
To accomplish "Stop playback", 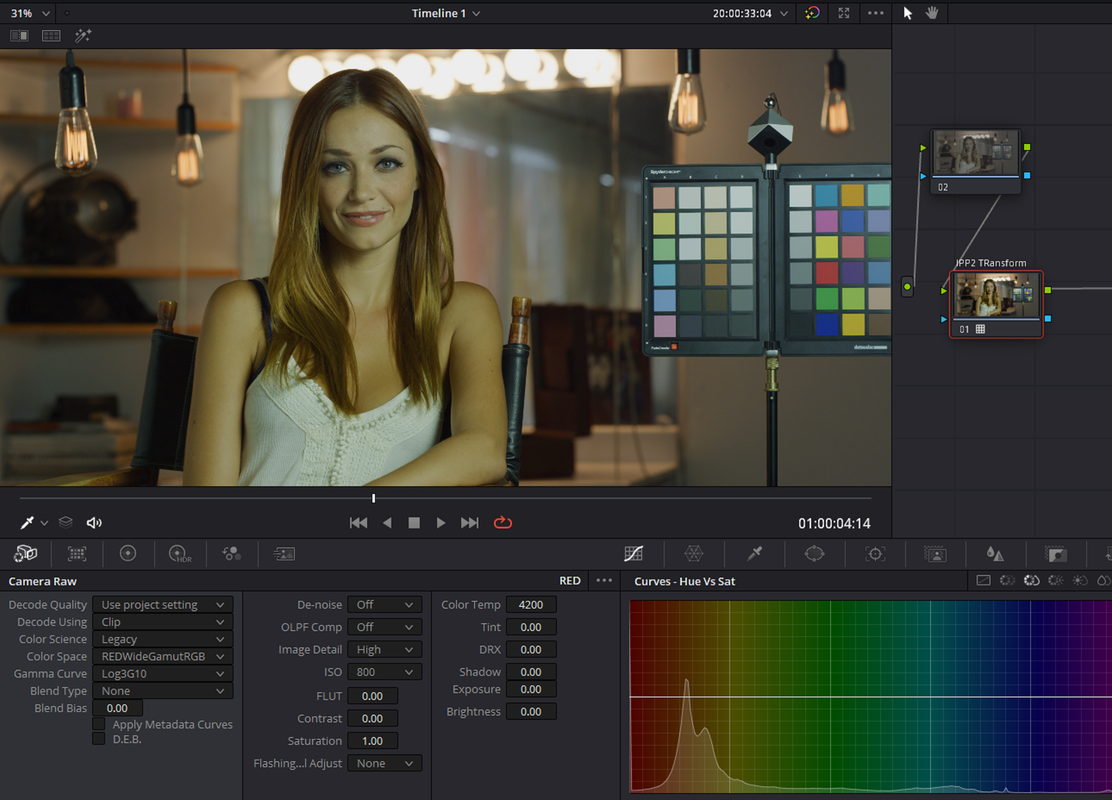I will tap(414, 523).
